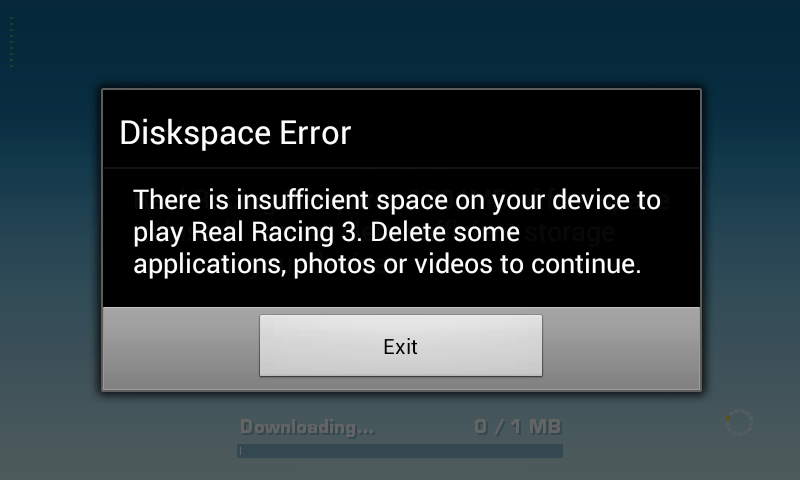Click the loading spinner icon

pos(739,422)
